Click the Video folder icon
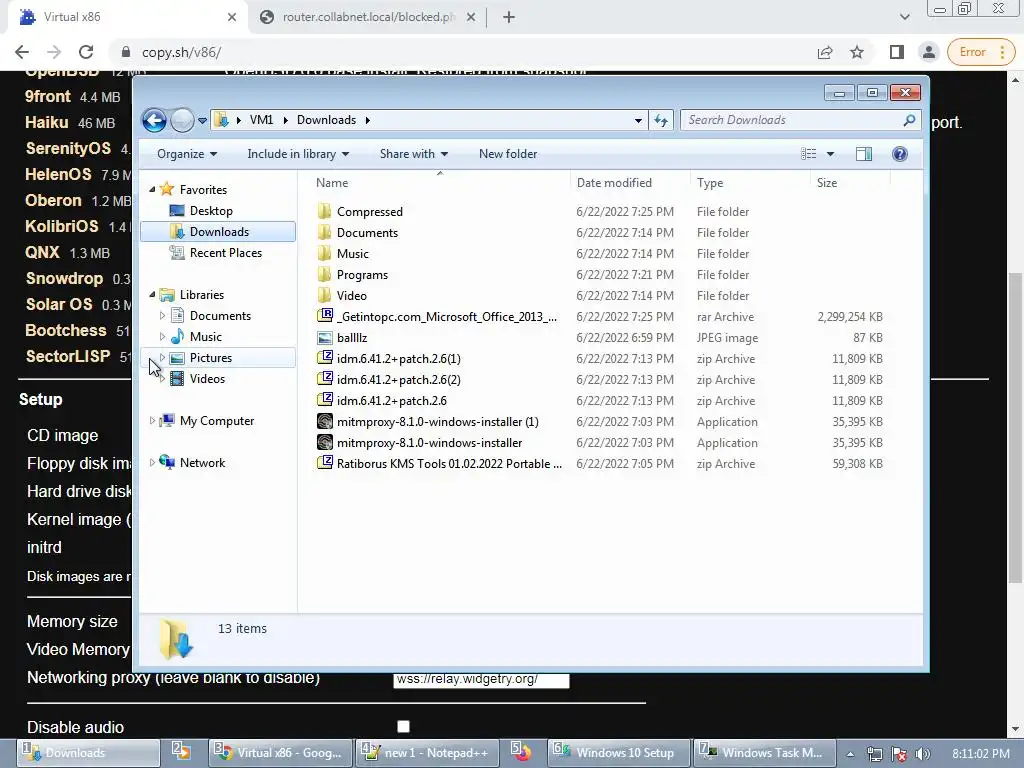The height and width of the screenshot is (768, 1024). click(x=325, y=295)
